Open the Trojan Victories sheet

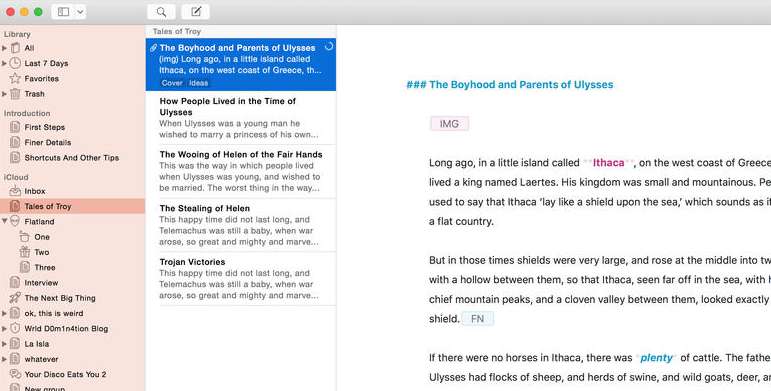pos(241,278)
